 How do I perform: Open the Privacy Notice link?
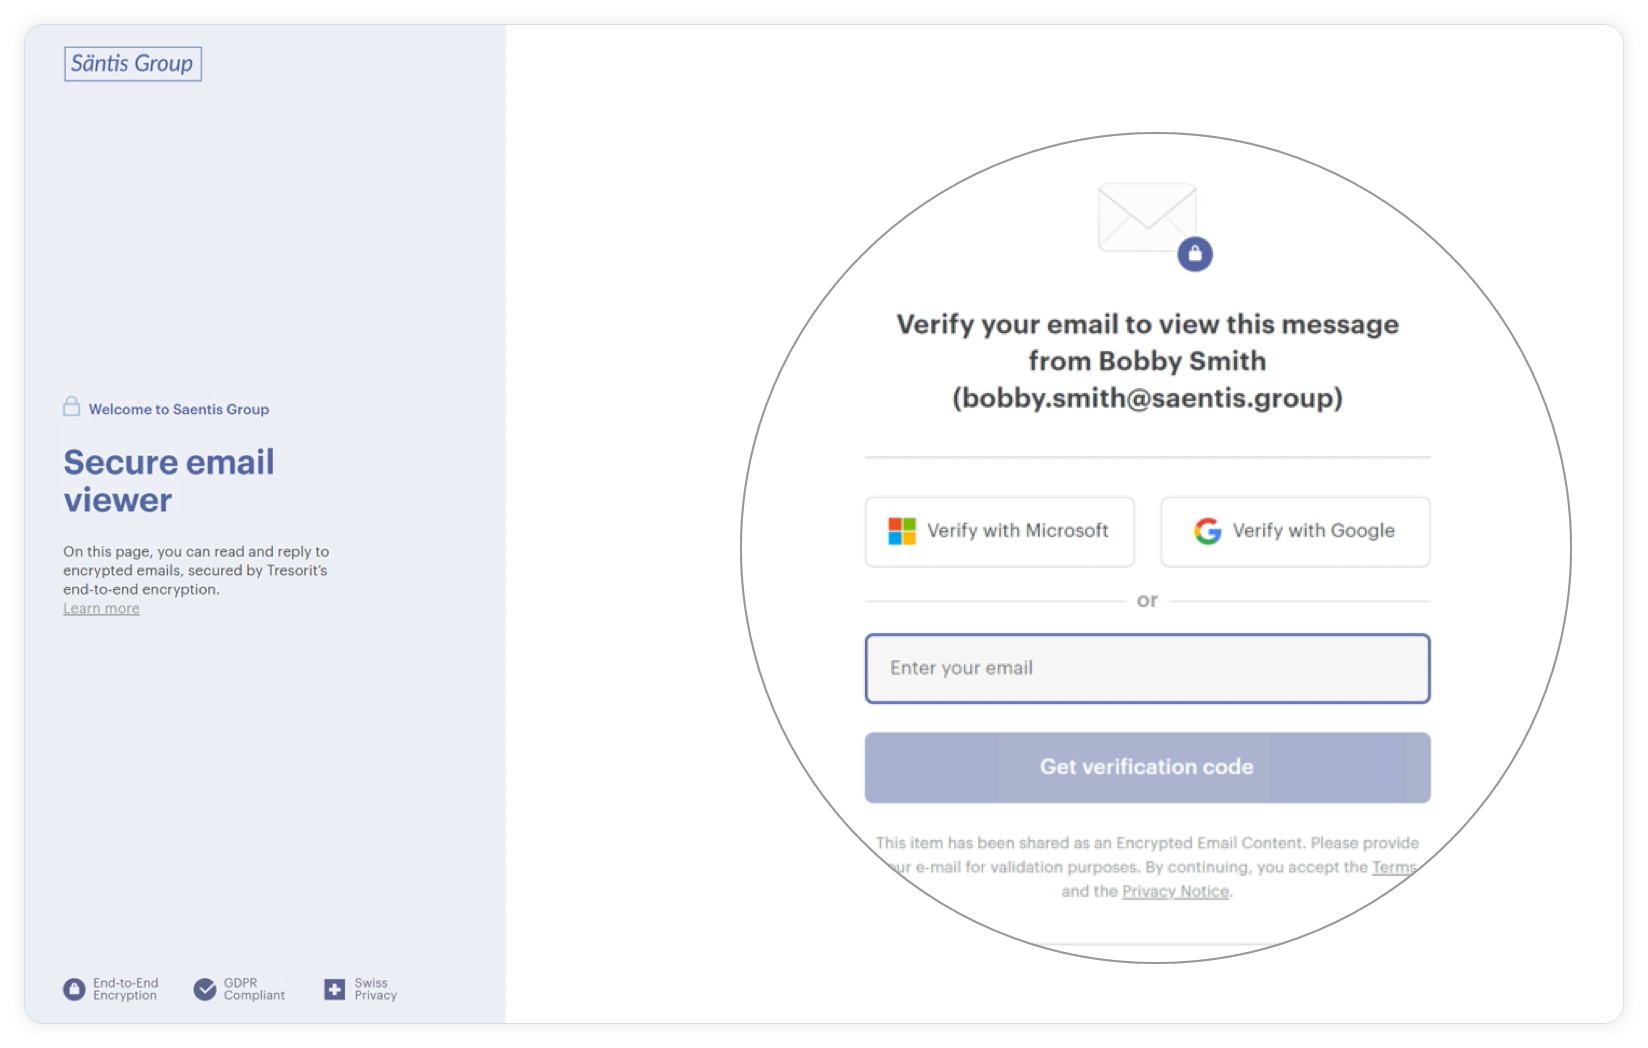pyautogui.click(x=1175, y=891)
